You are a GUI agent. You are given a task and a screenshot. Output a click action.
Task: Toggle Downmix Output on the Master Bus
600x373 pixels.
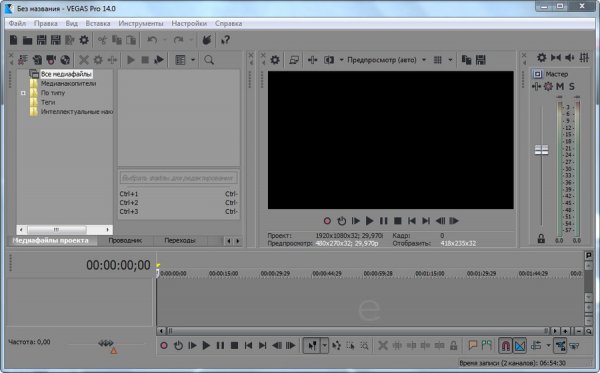point(556,58)
